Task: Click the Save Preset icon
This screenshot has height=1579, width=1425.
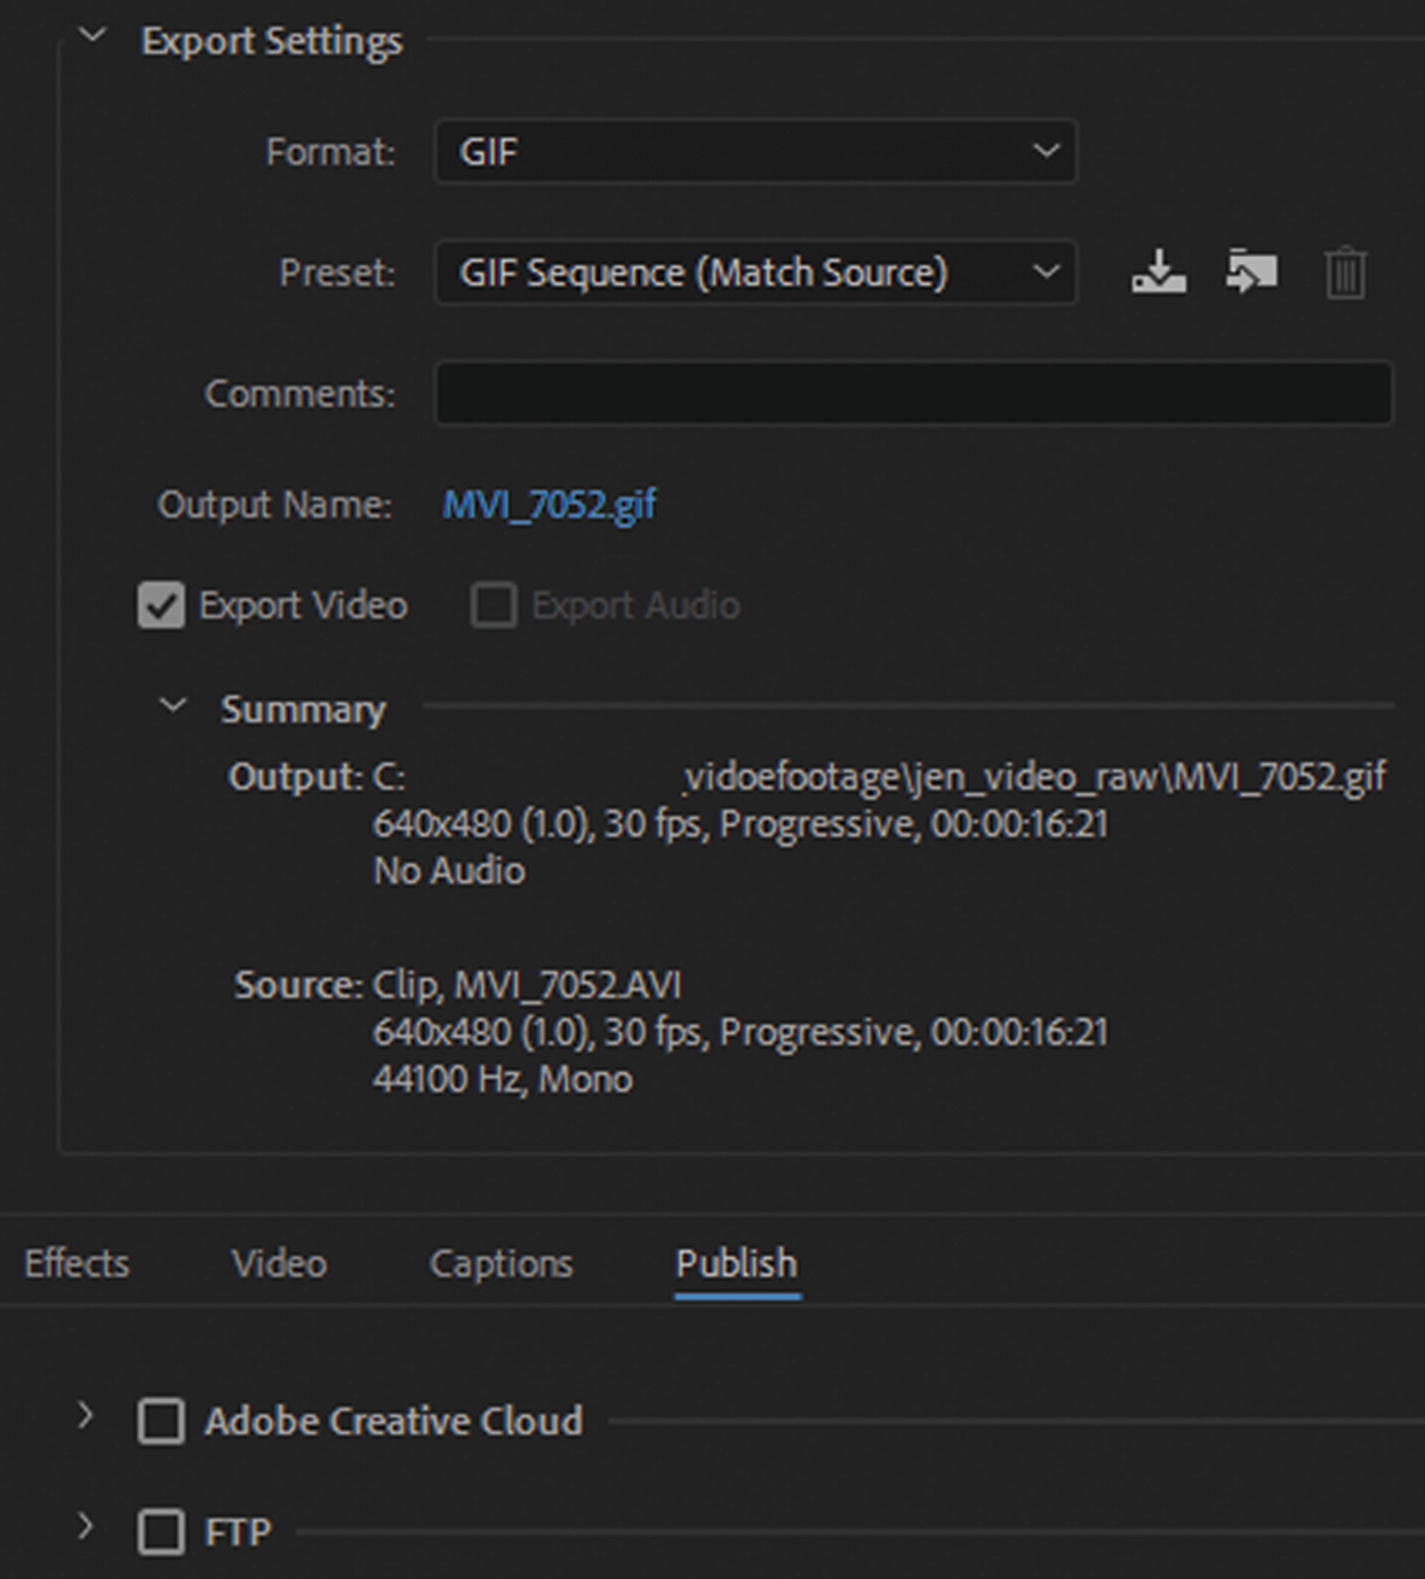Action: (1158, 272)
